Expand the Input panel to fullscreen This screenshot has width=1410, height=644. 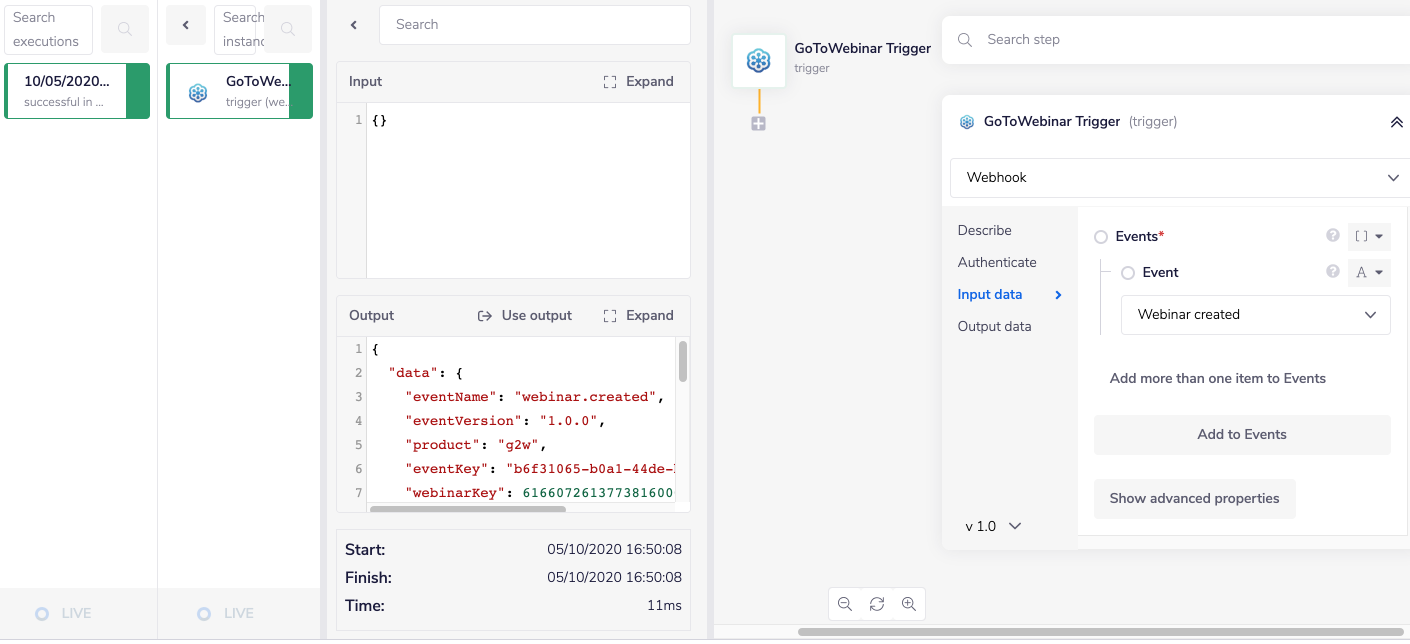[x=638, y=81]
